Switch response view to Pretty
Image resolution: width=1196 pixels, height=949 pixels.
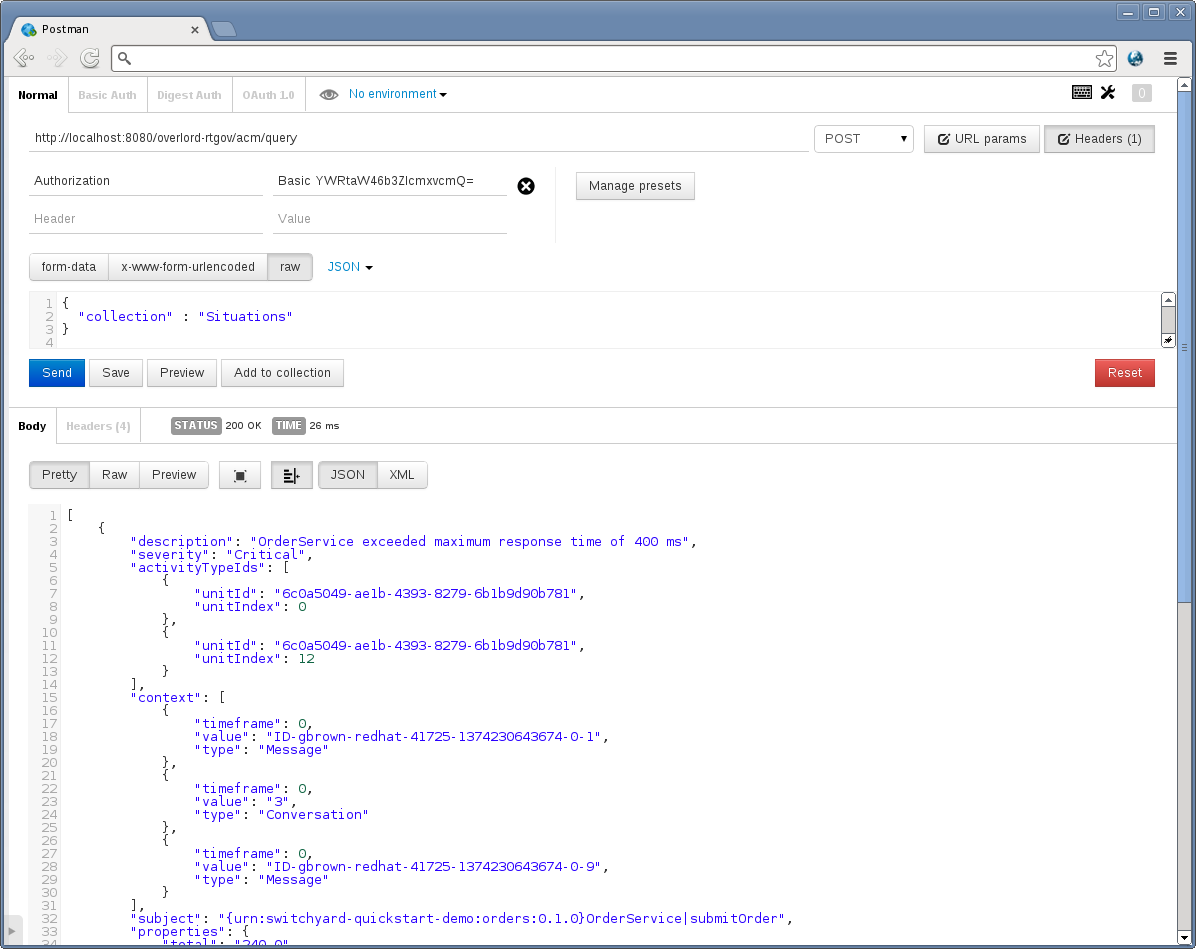pyautogui.click(x=59, y=474)
